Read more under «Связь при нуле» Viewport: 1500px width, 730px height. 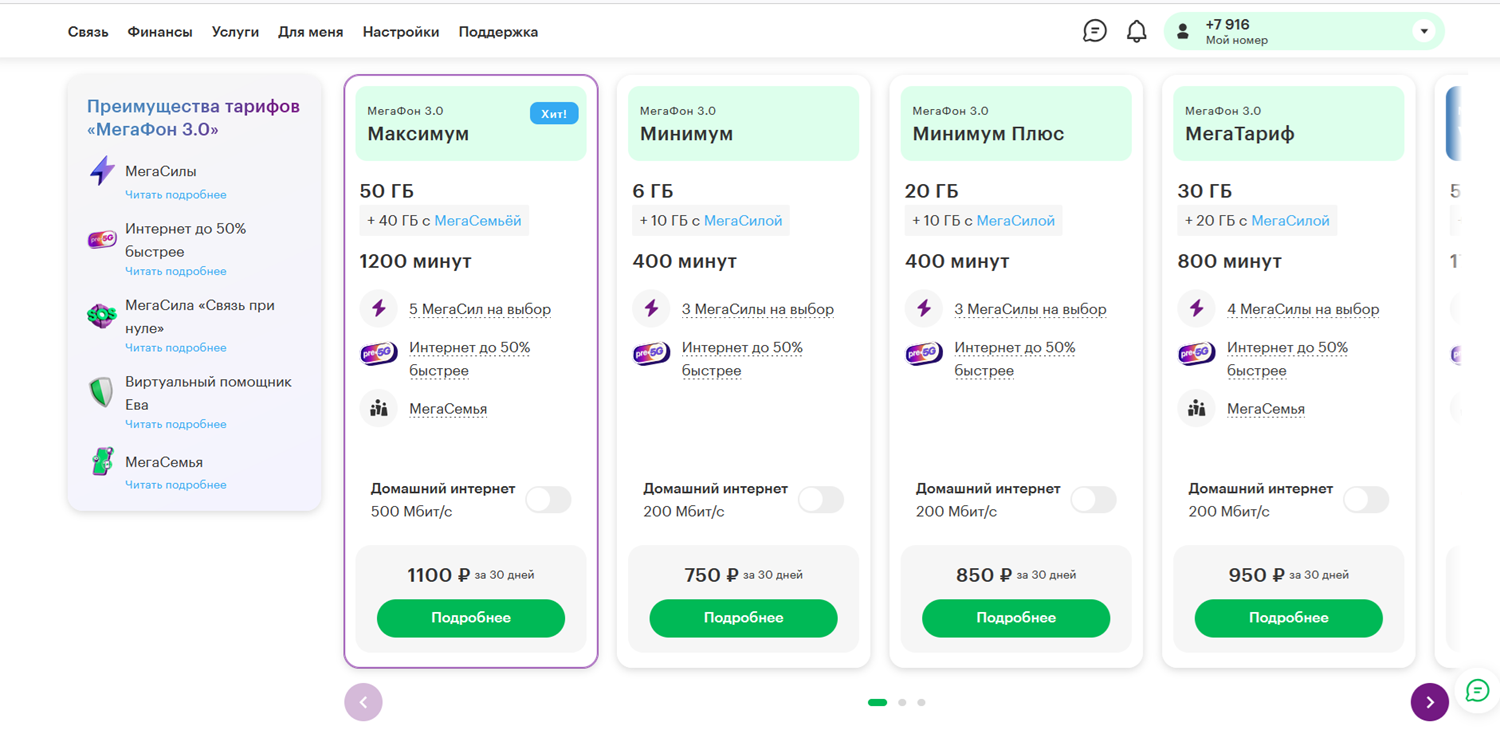coord(176,348)
